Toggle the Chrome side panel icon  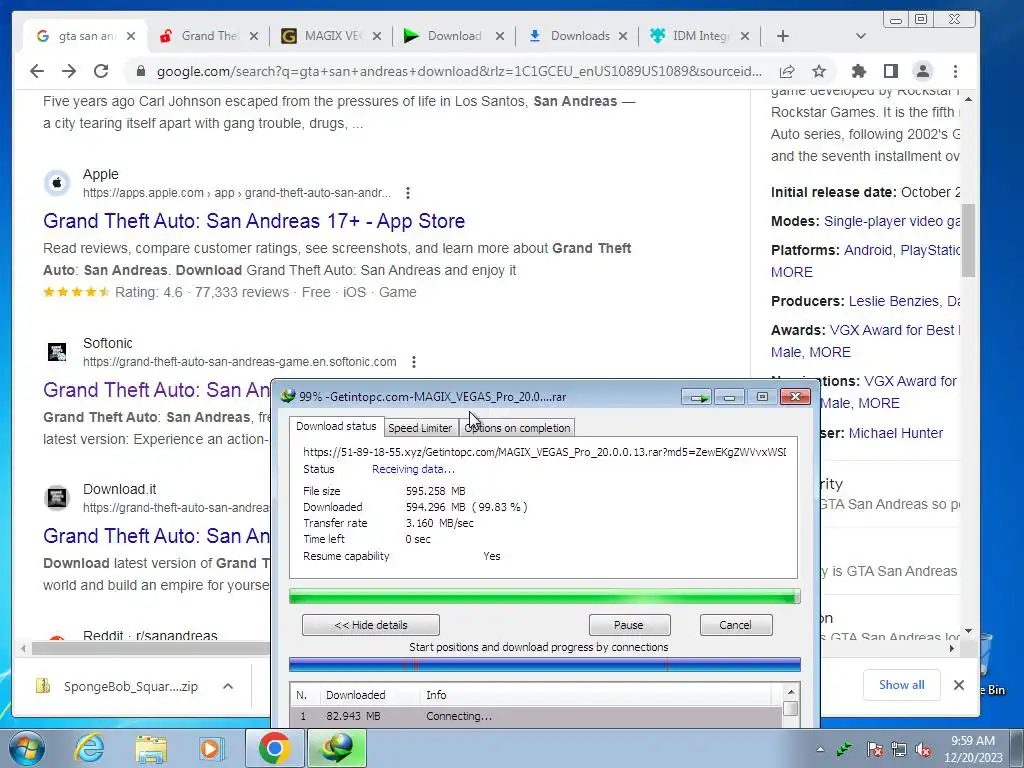coord(891,71)
